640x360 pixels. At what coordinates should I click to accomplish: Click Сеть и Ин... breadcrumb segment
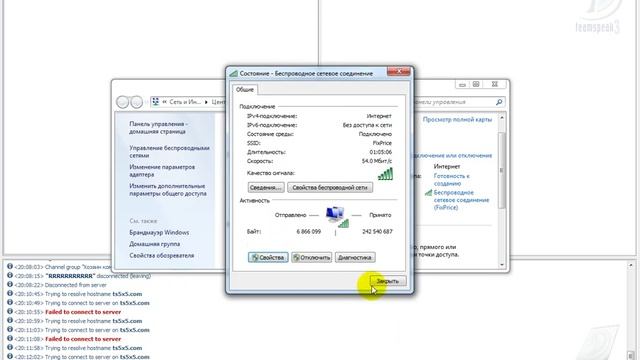click(x=185, y=102)
